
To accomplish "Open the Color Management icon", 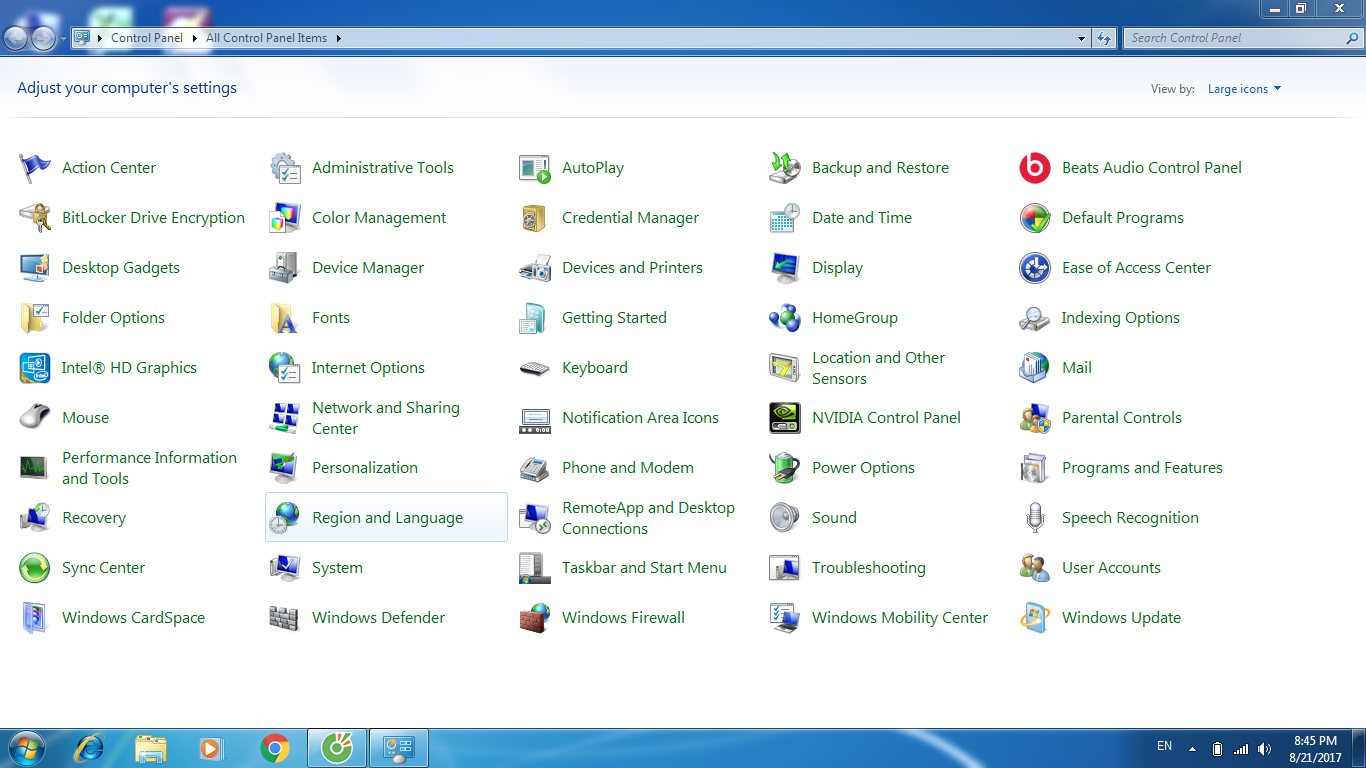I will pyautogui.click(x=285, y=218).
